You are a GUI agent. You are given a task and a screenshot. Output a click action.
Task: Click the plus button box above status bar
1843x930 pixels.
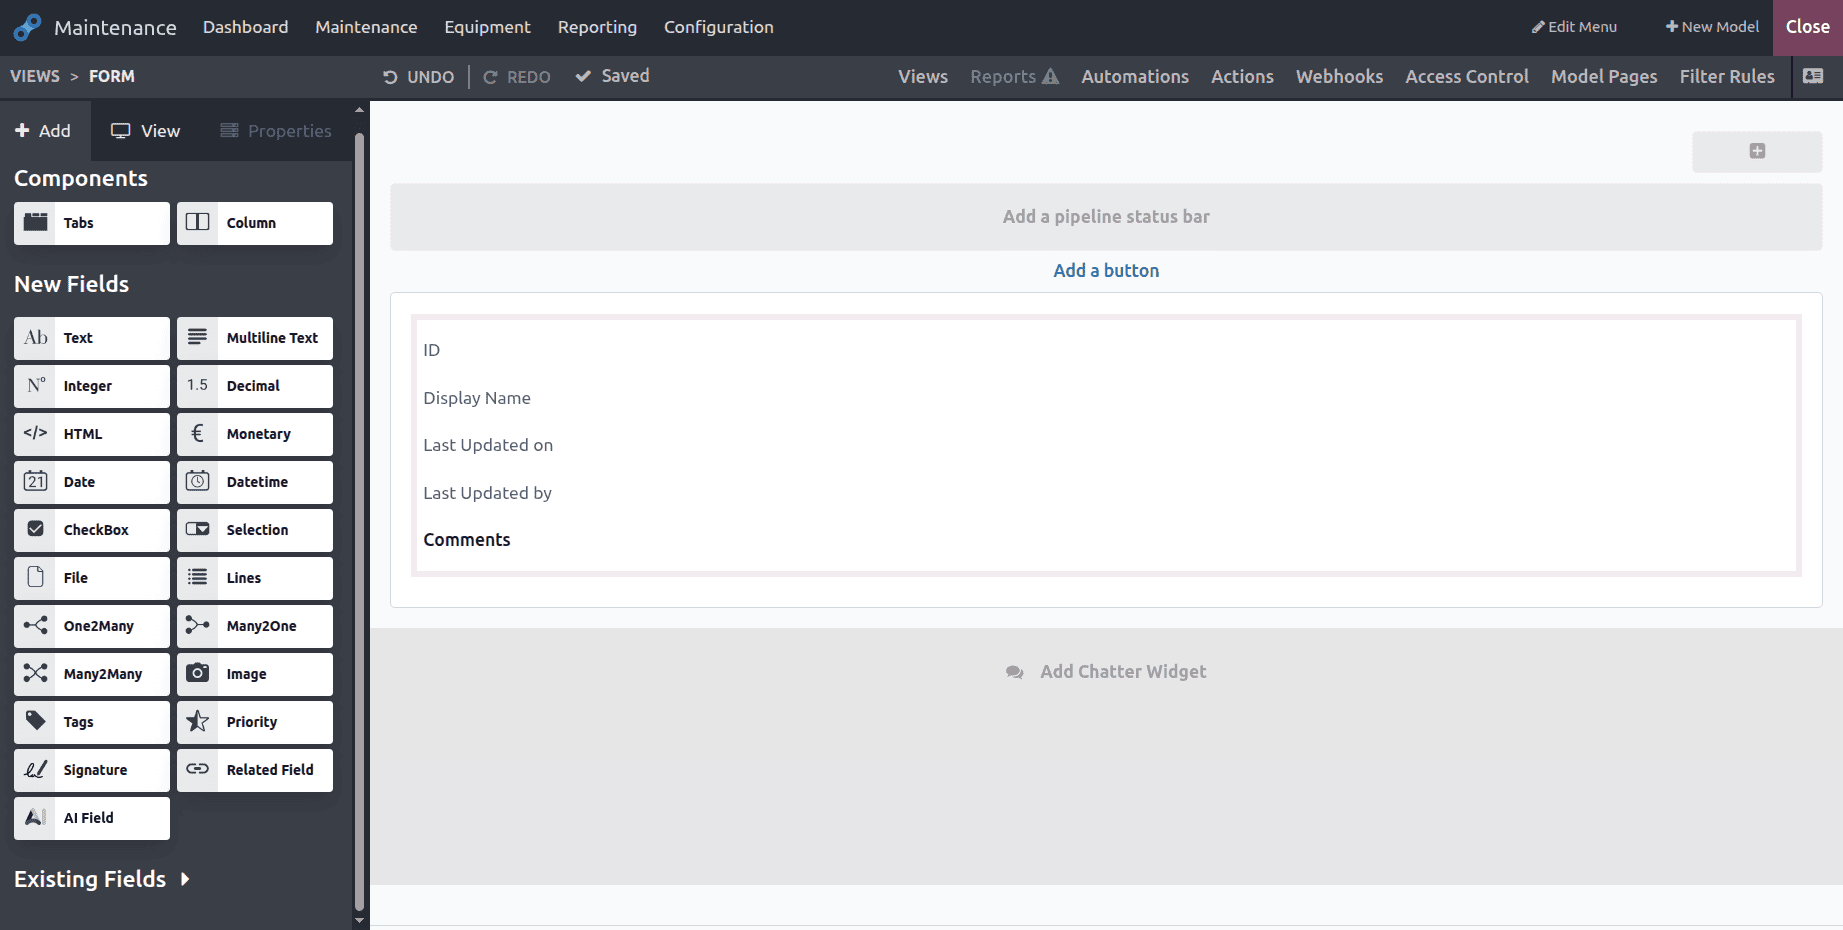(1757, 151)
